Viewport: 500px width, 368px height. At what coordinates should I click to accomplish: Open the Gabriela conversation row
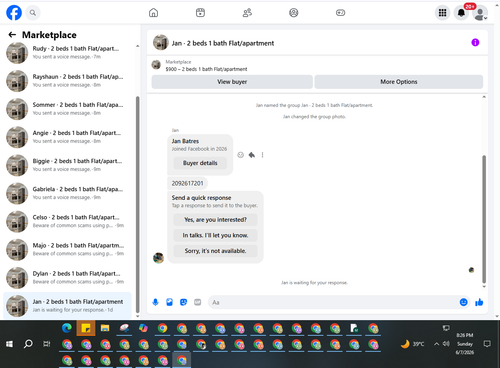point(67,193)
